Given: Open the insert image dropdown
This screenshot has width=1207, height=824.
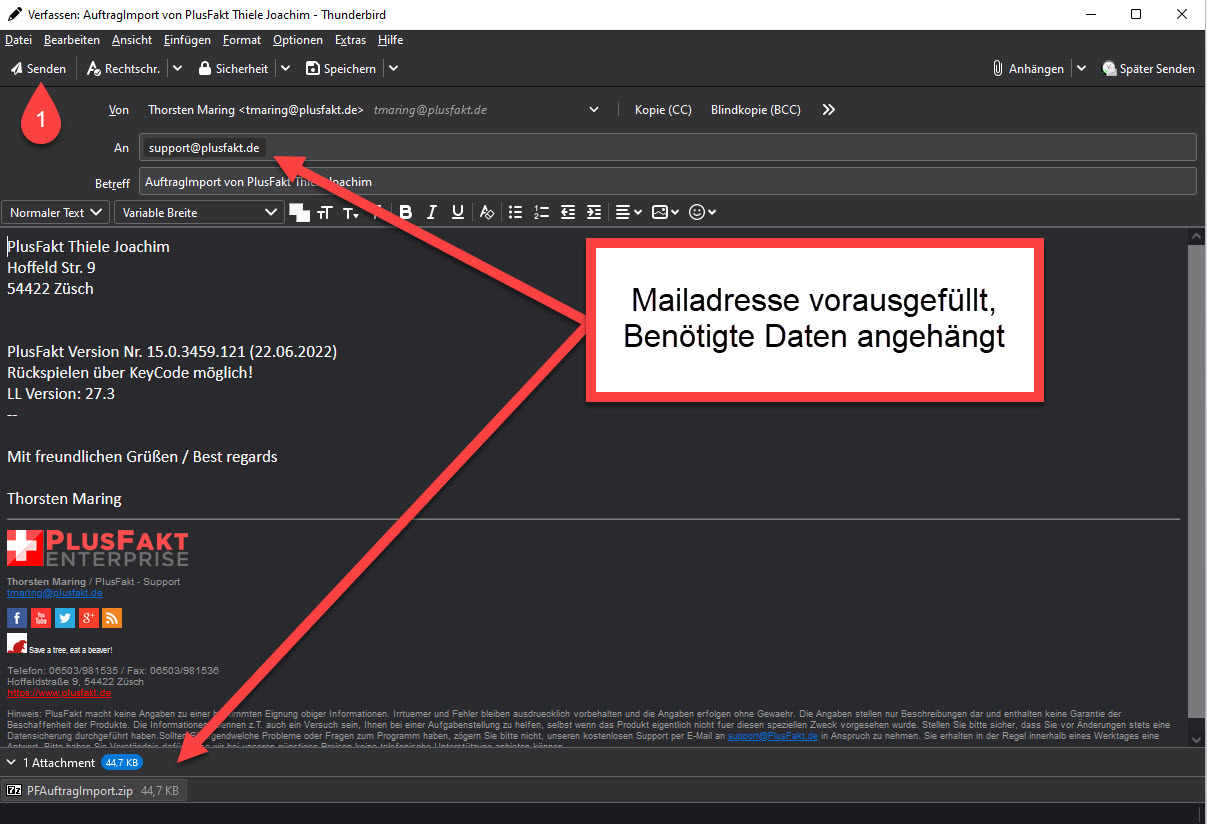Looking at the screenshot, I should (x=665, y=212).
